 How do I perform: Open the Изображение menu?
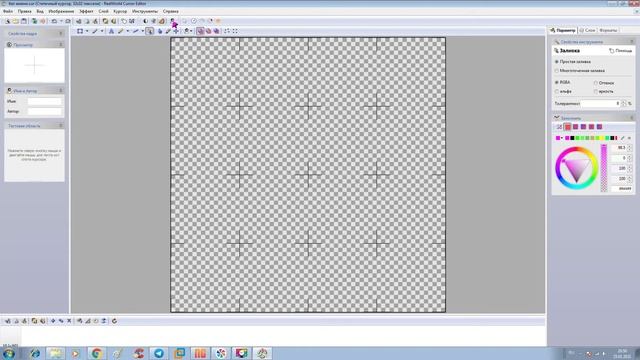61,11
